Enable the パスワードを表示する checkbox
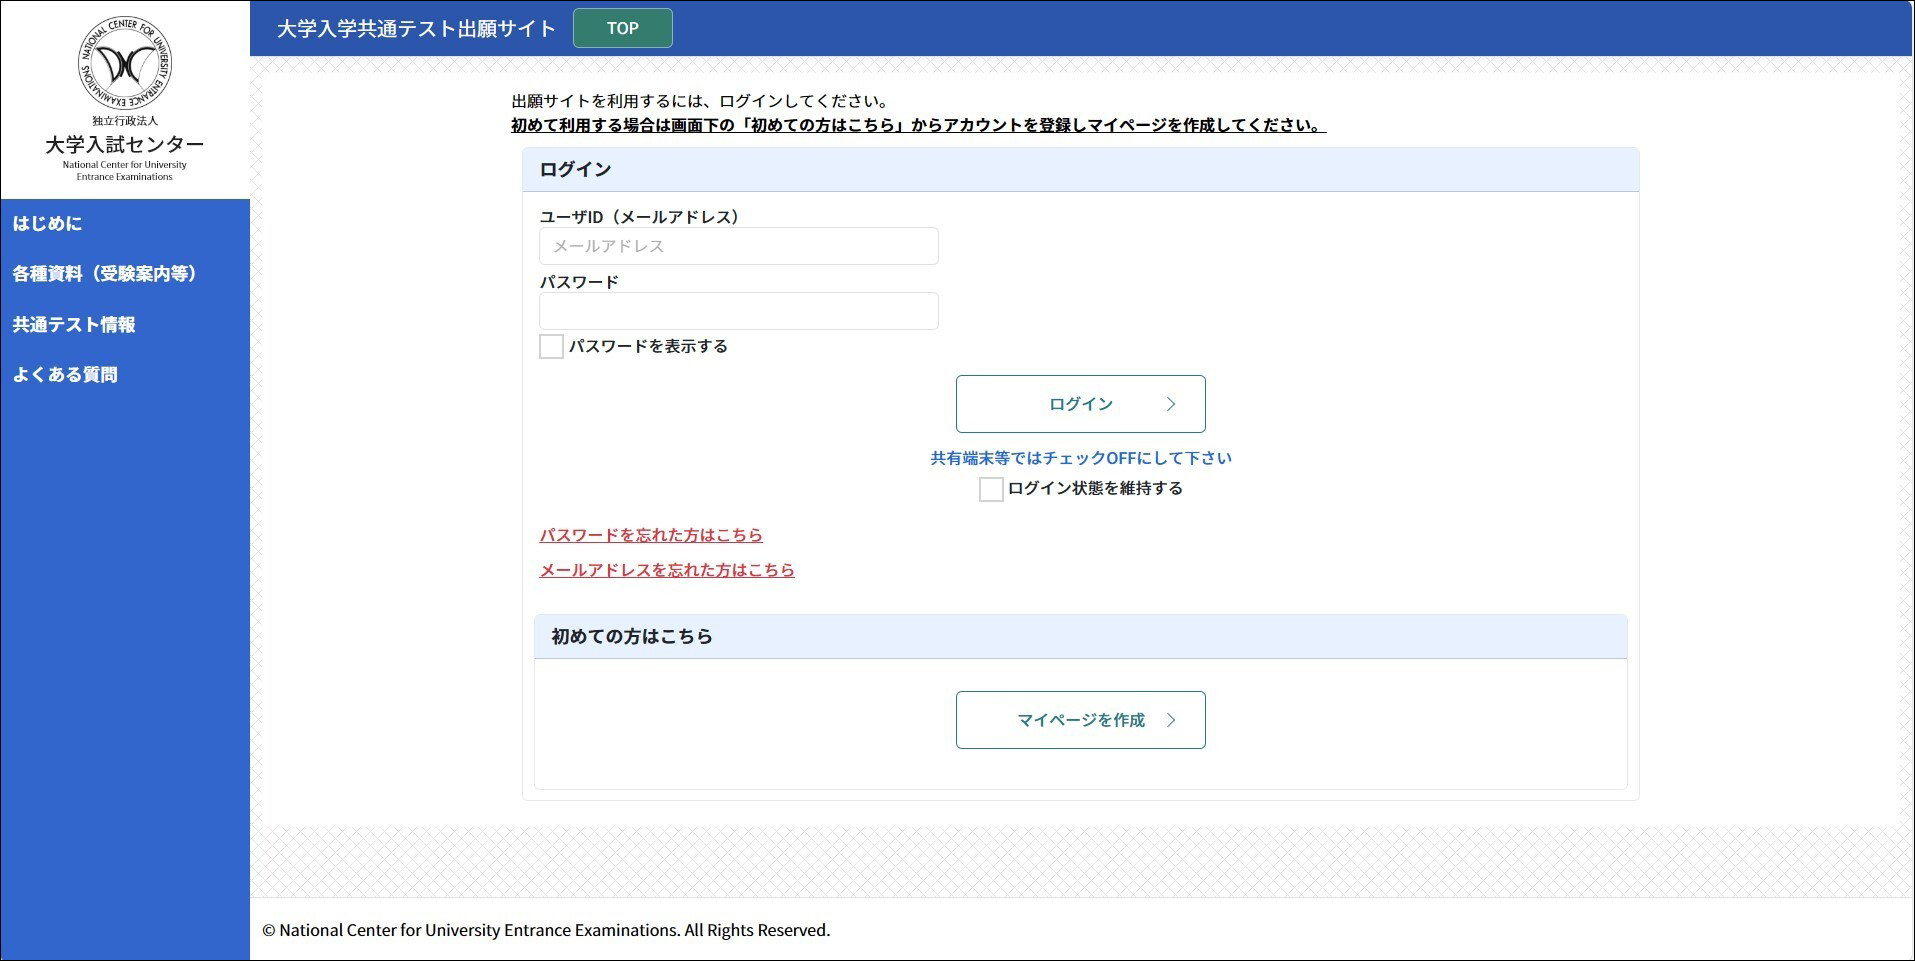This screenshot has width=1915, height=961. click(x=551, y=347)
